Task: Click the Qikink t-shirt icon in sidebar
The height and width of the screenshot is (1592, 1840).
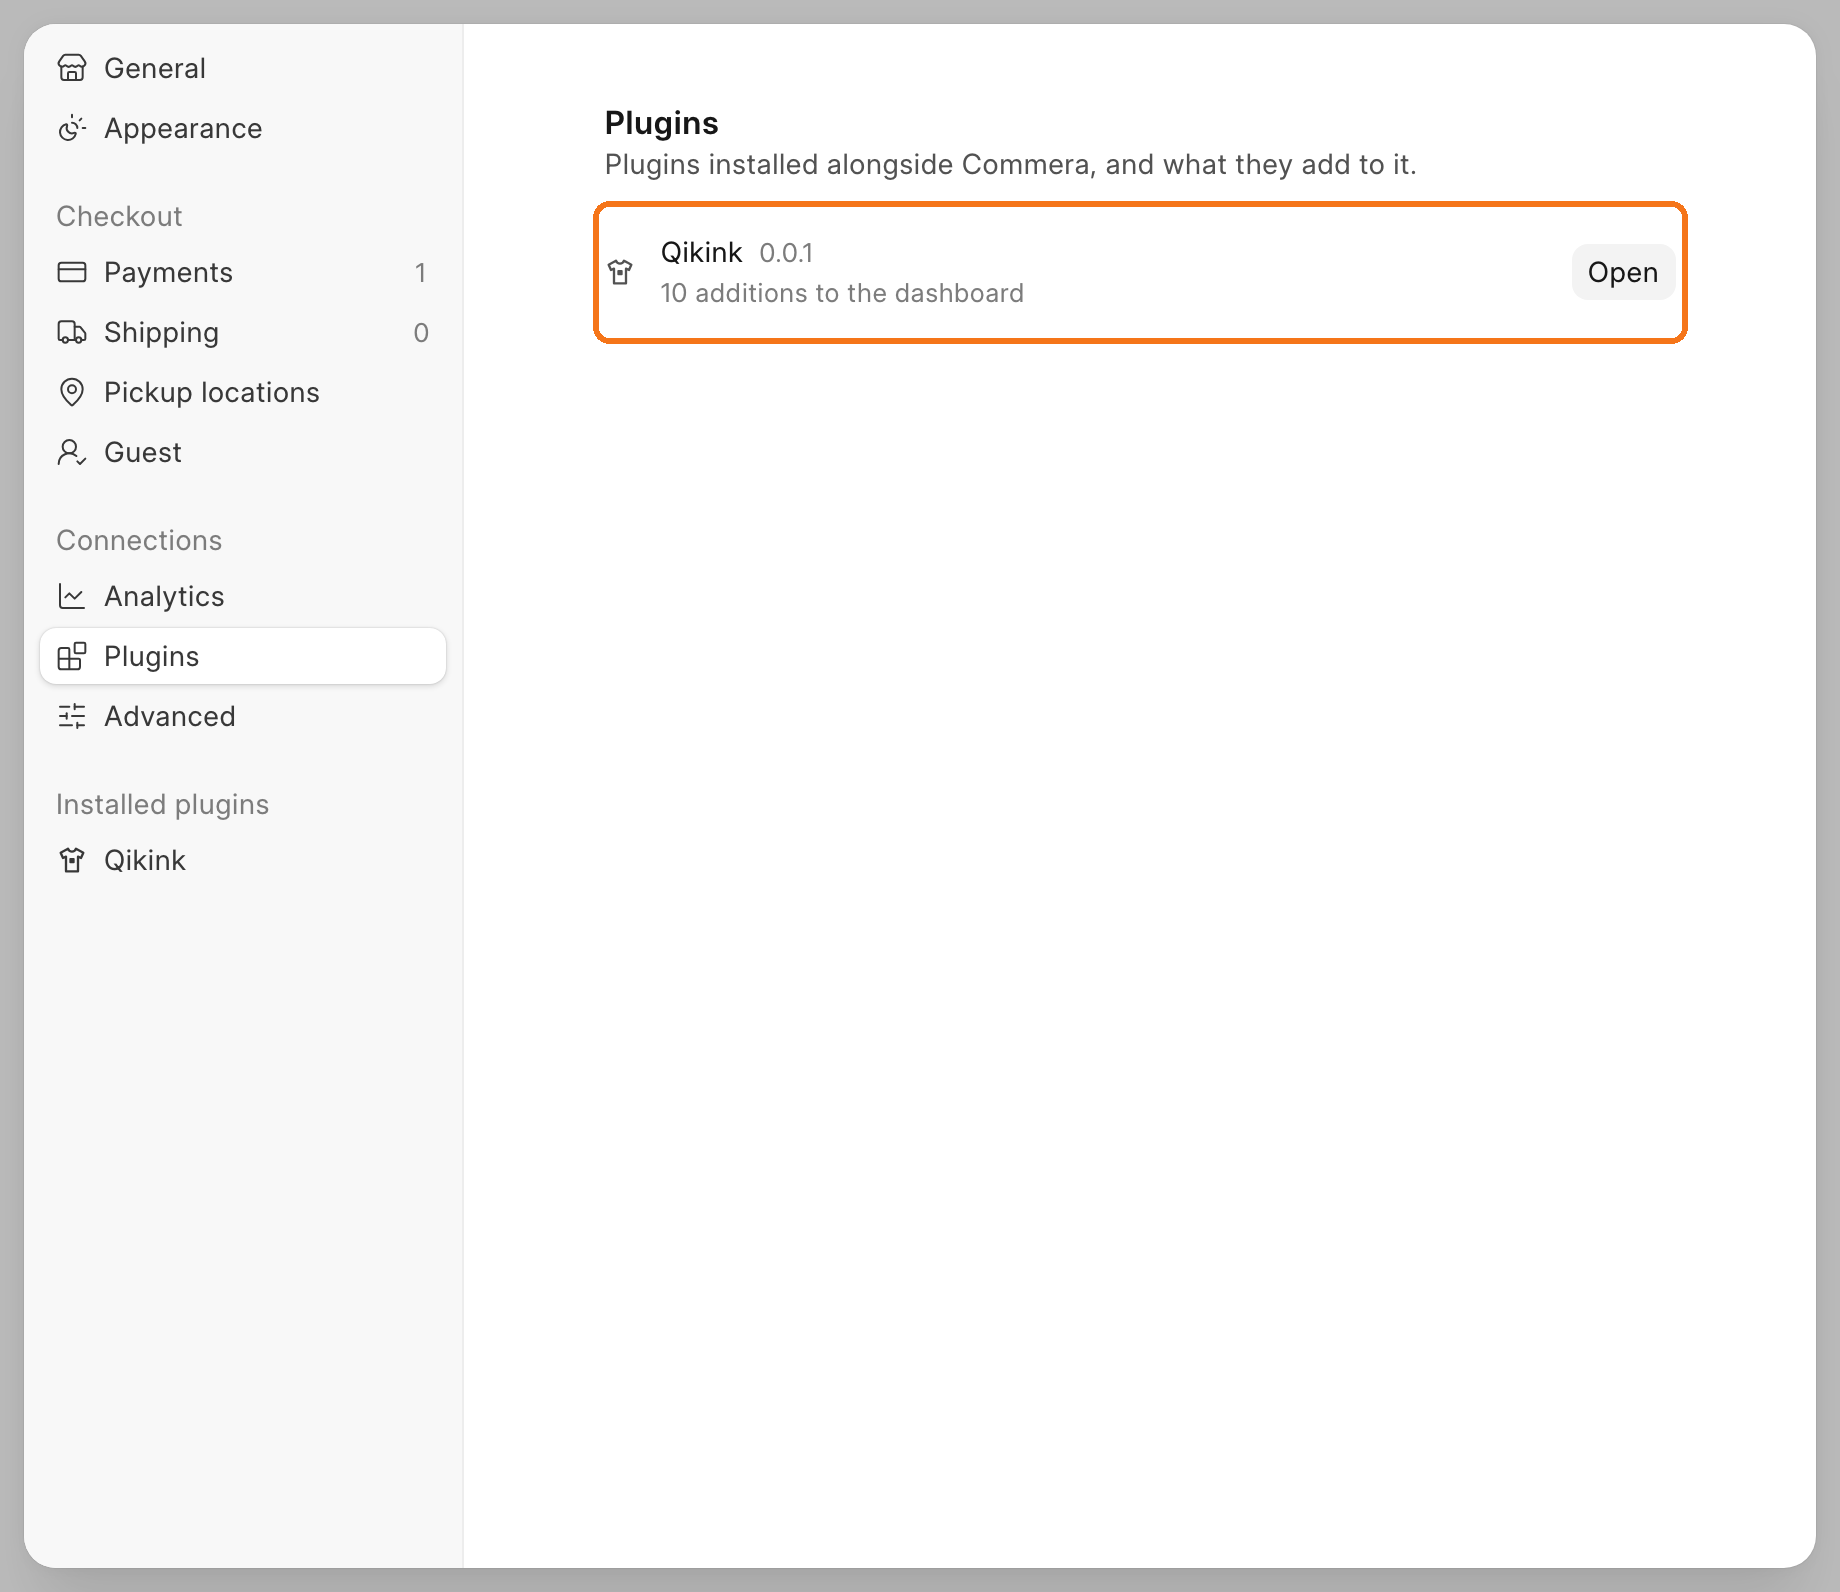Action: pyautogui.click(x=72, y=860)
